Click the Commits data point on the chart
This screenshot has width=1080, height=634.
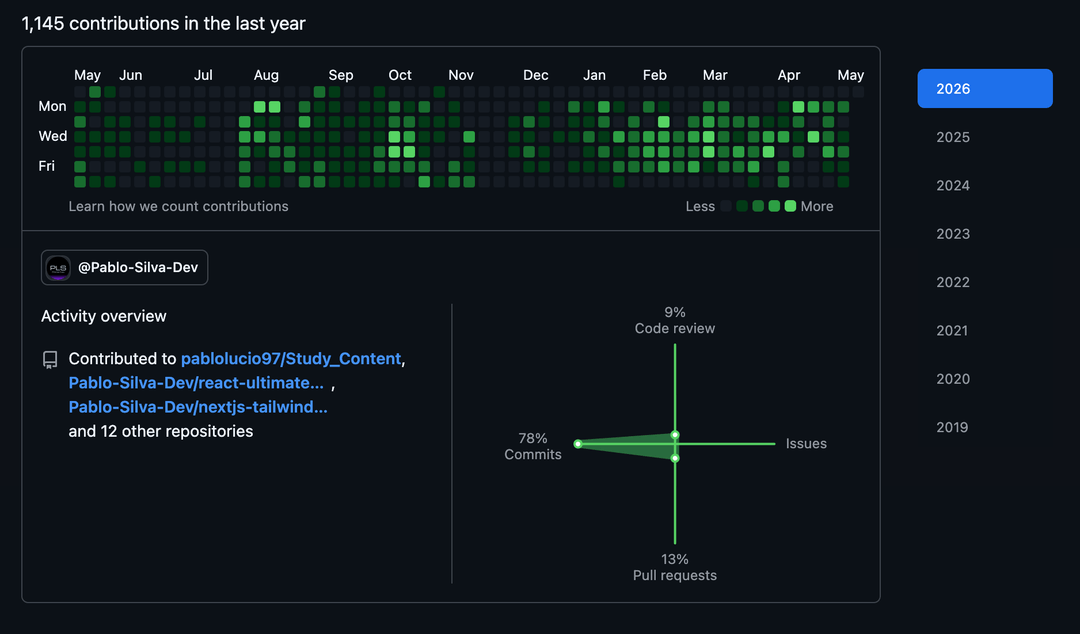(x=578, y=444)
